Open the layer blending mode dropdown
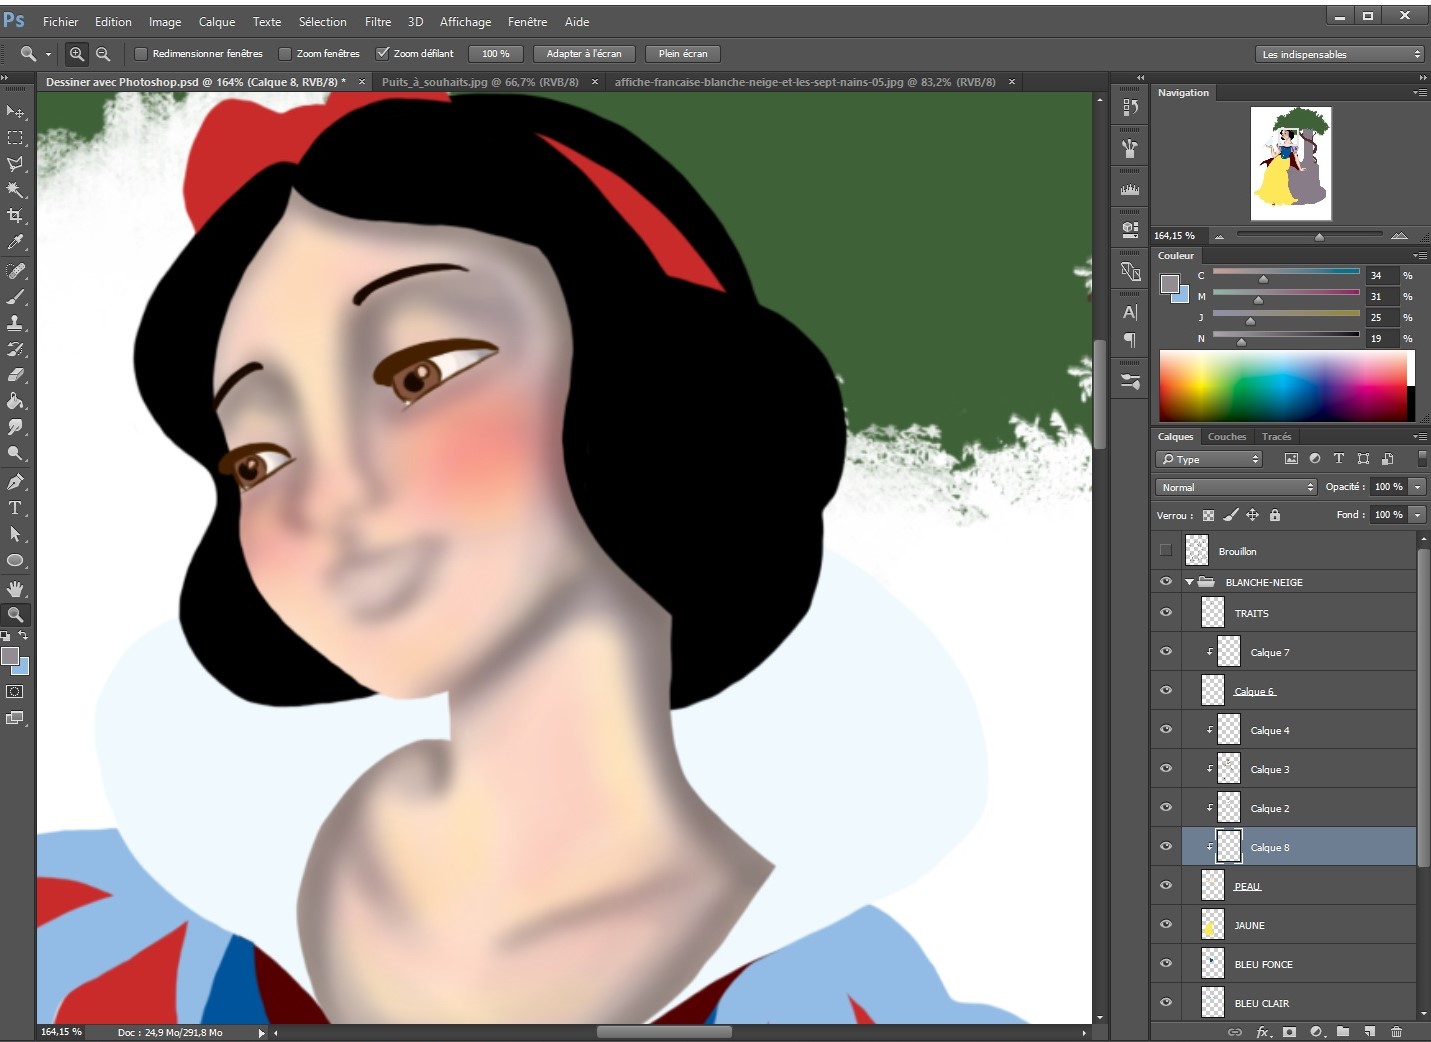Screen dimensions: 1431x1042 tap(1236, 487)
